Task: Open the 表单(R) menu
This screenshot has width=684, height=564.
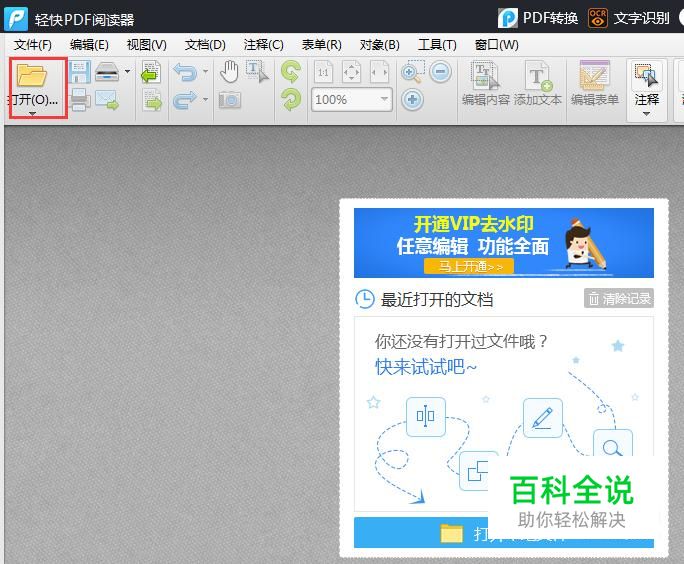Action: point(321,45)
